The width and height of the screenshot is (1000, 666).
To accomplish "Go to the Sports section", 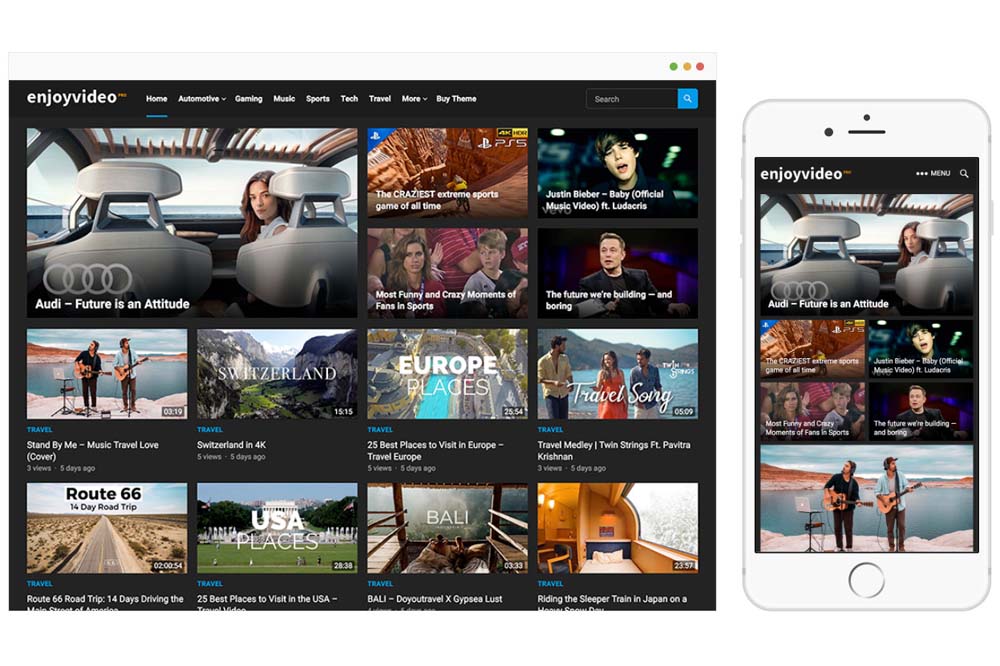I will [x=317, y=99].
